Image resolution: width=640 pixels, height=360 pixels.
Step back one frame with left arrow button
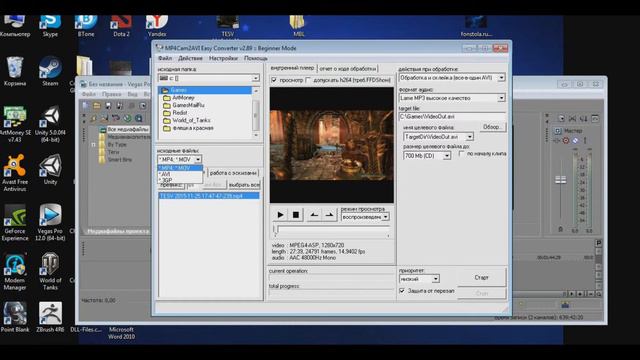click(x=314, y=215)
